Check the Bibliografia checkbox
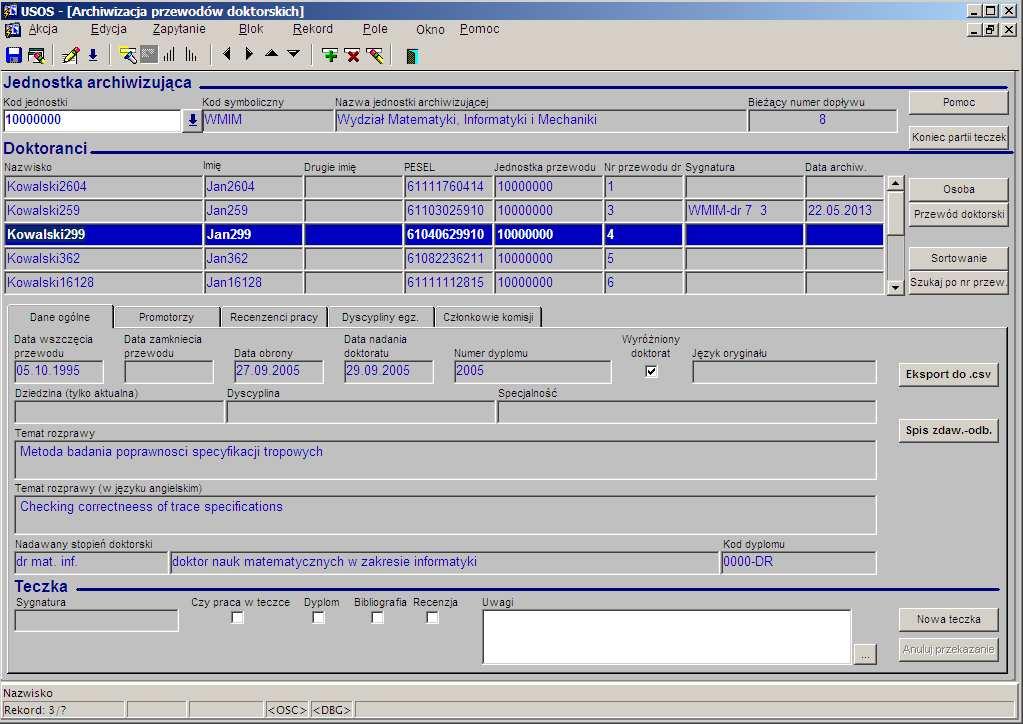This screenshot has height=724, width=1023. [x=377, y=617]
